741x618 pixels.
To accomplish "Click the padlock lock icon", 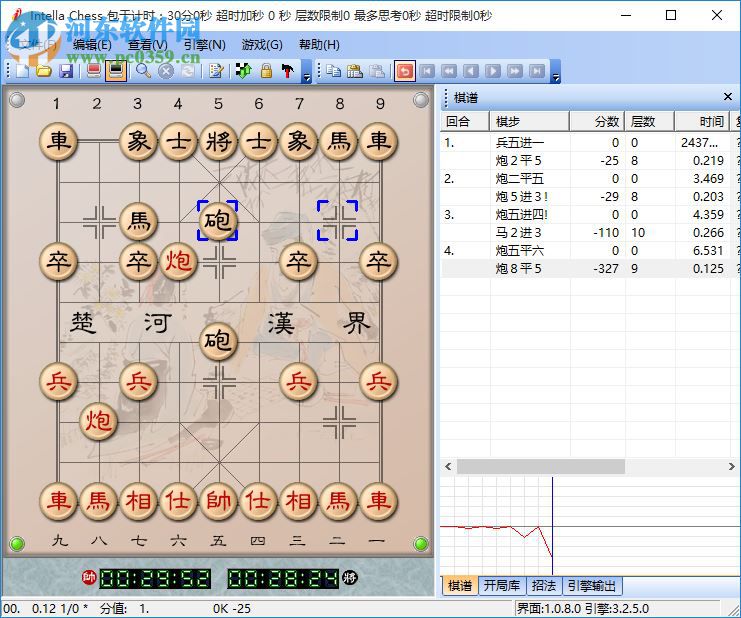I will (267, 71).
